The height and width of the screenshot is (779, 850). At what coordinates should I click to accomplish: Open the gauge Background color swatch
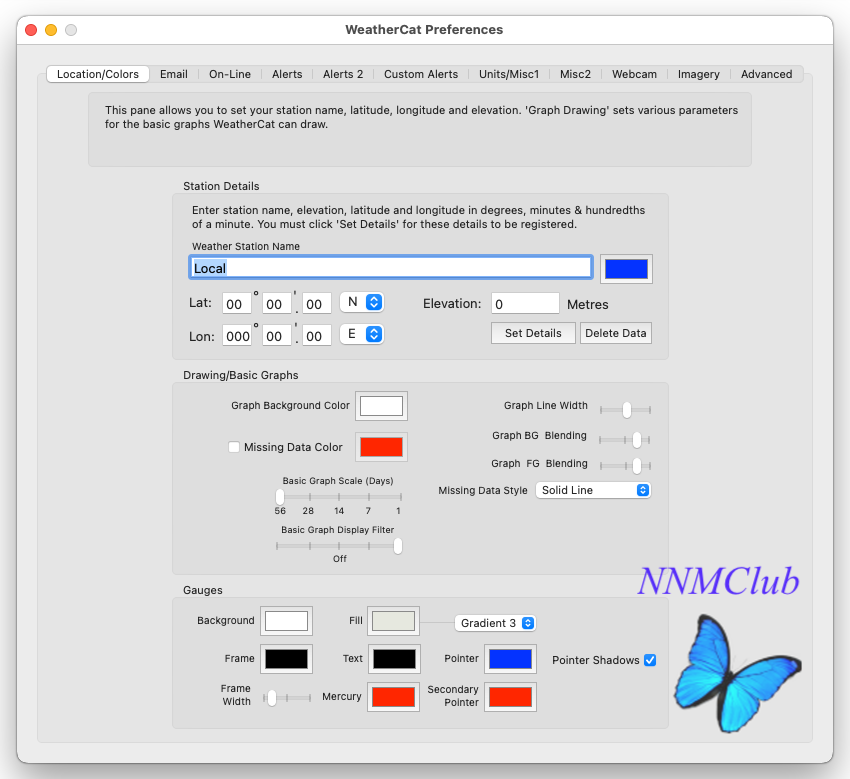tap(286, 621)
